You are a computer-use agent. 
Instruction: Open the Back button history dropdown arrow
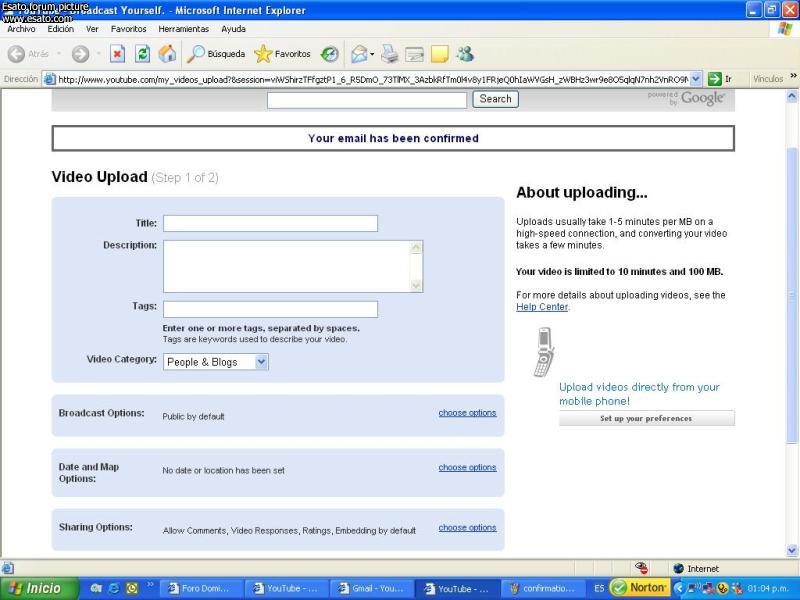59,54
